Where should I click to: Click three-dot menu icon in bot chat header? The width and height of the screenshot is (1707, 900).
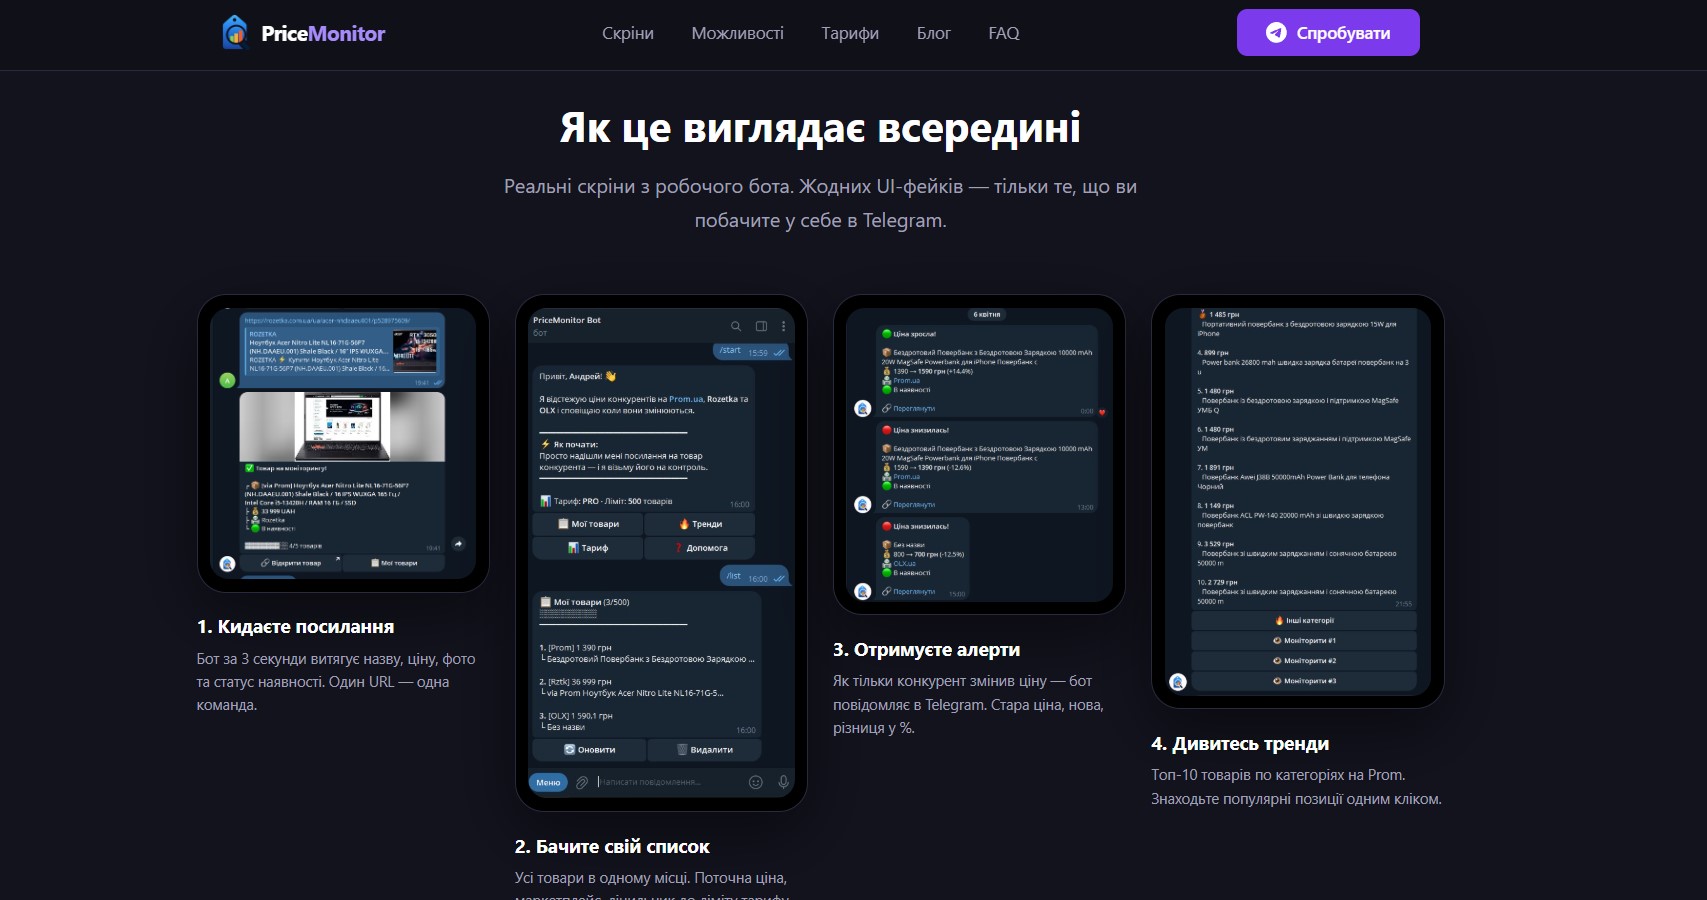783,326
